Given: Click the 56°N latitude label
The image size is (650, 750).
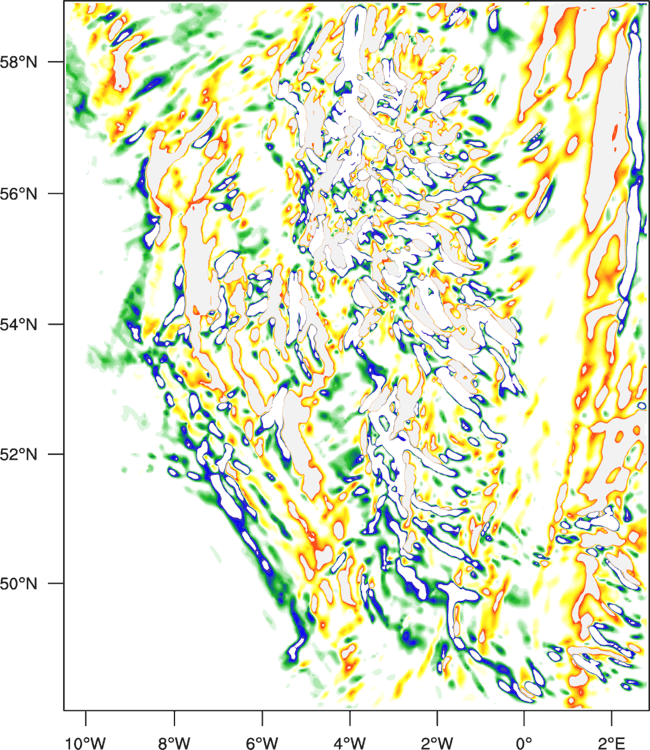Looking at the screenshot, I should 18,194.
